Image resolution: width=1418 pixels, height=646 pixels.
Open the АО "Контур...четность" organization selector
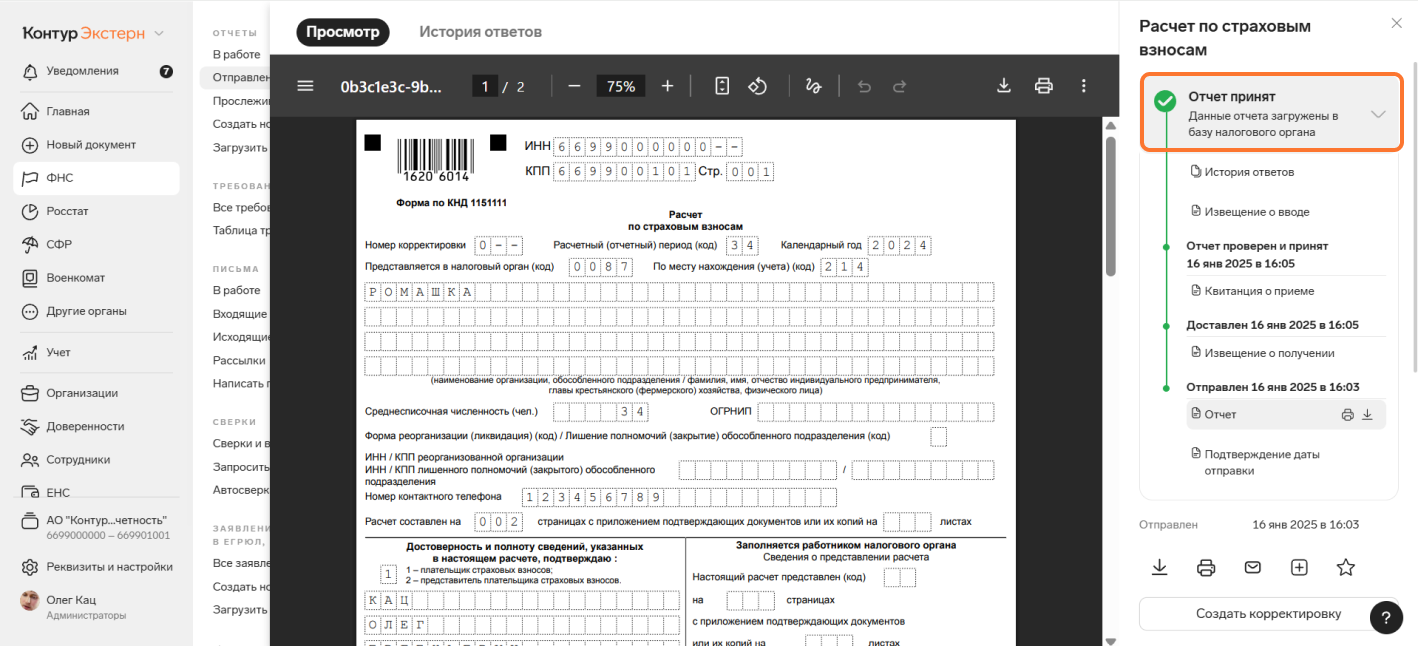point(96,527)
